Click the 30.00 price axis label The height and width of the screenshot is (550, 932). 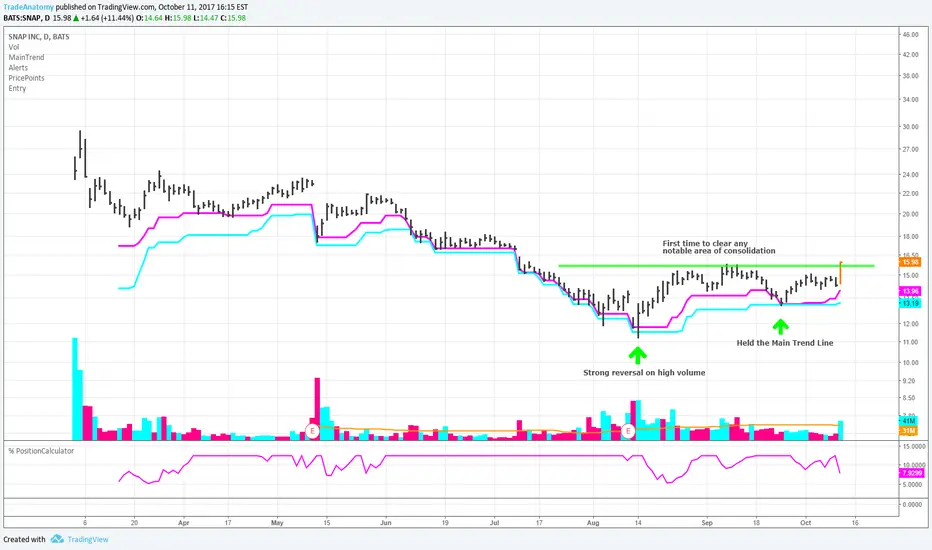pyautogui.click(x=911, y=127)
